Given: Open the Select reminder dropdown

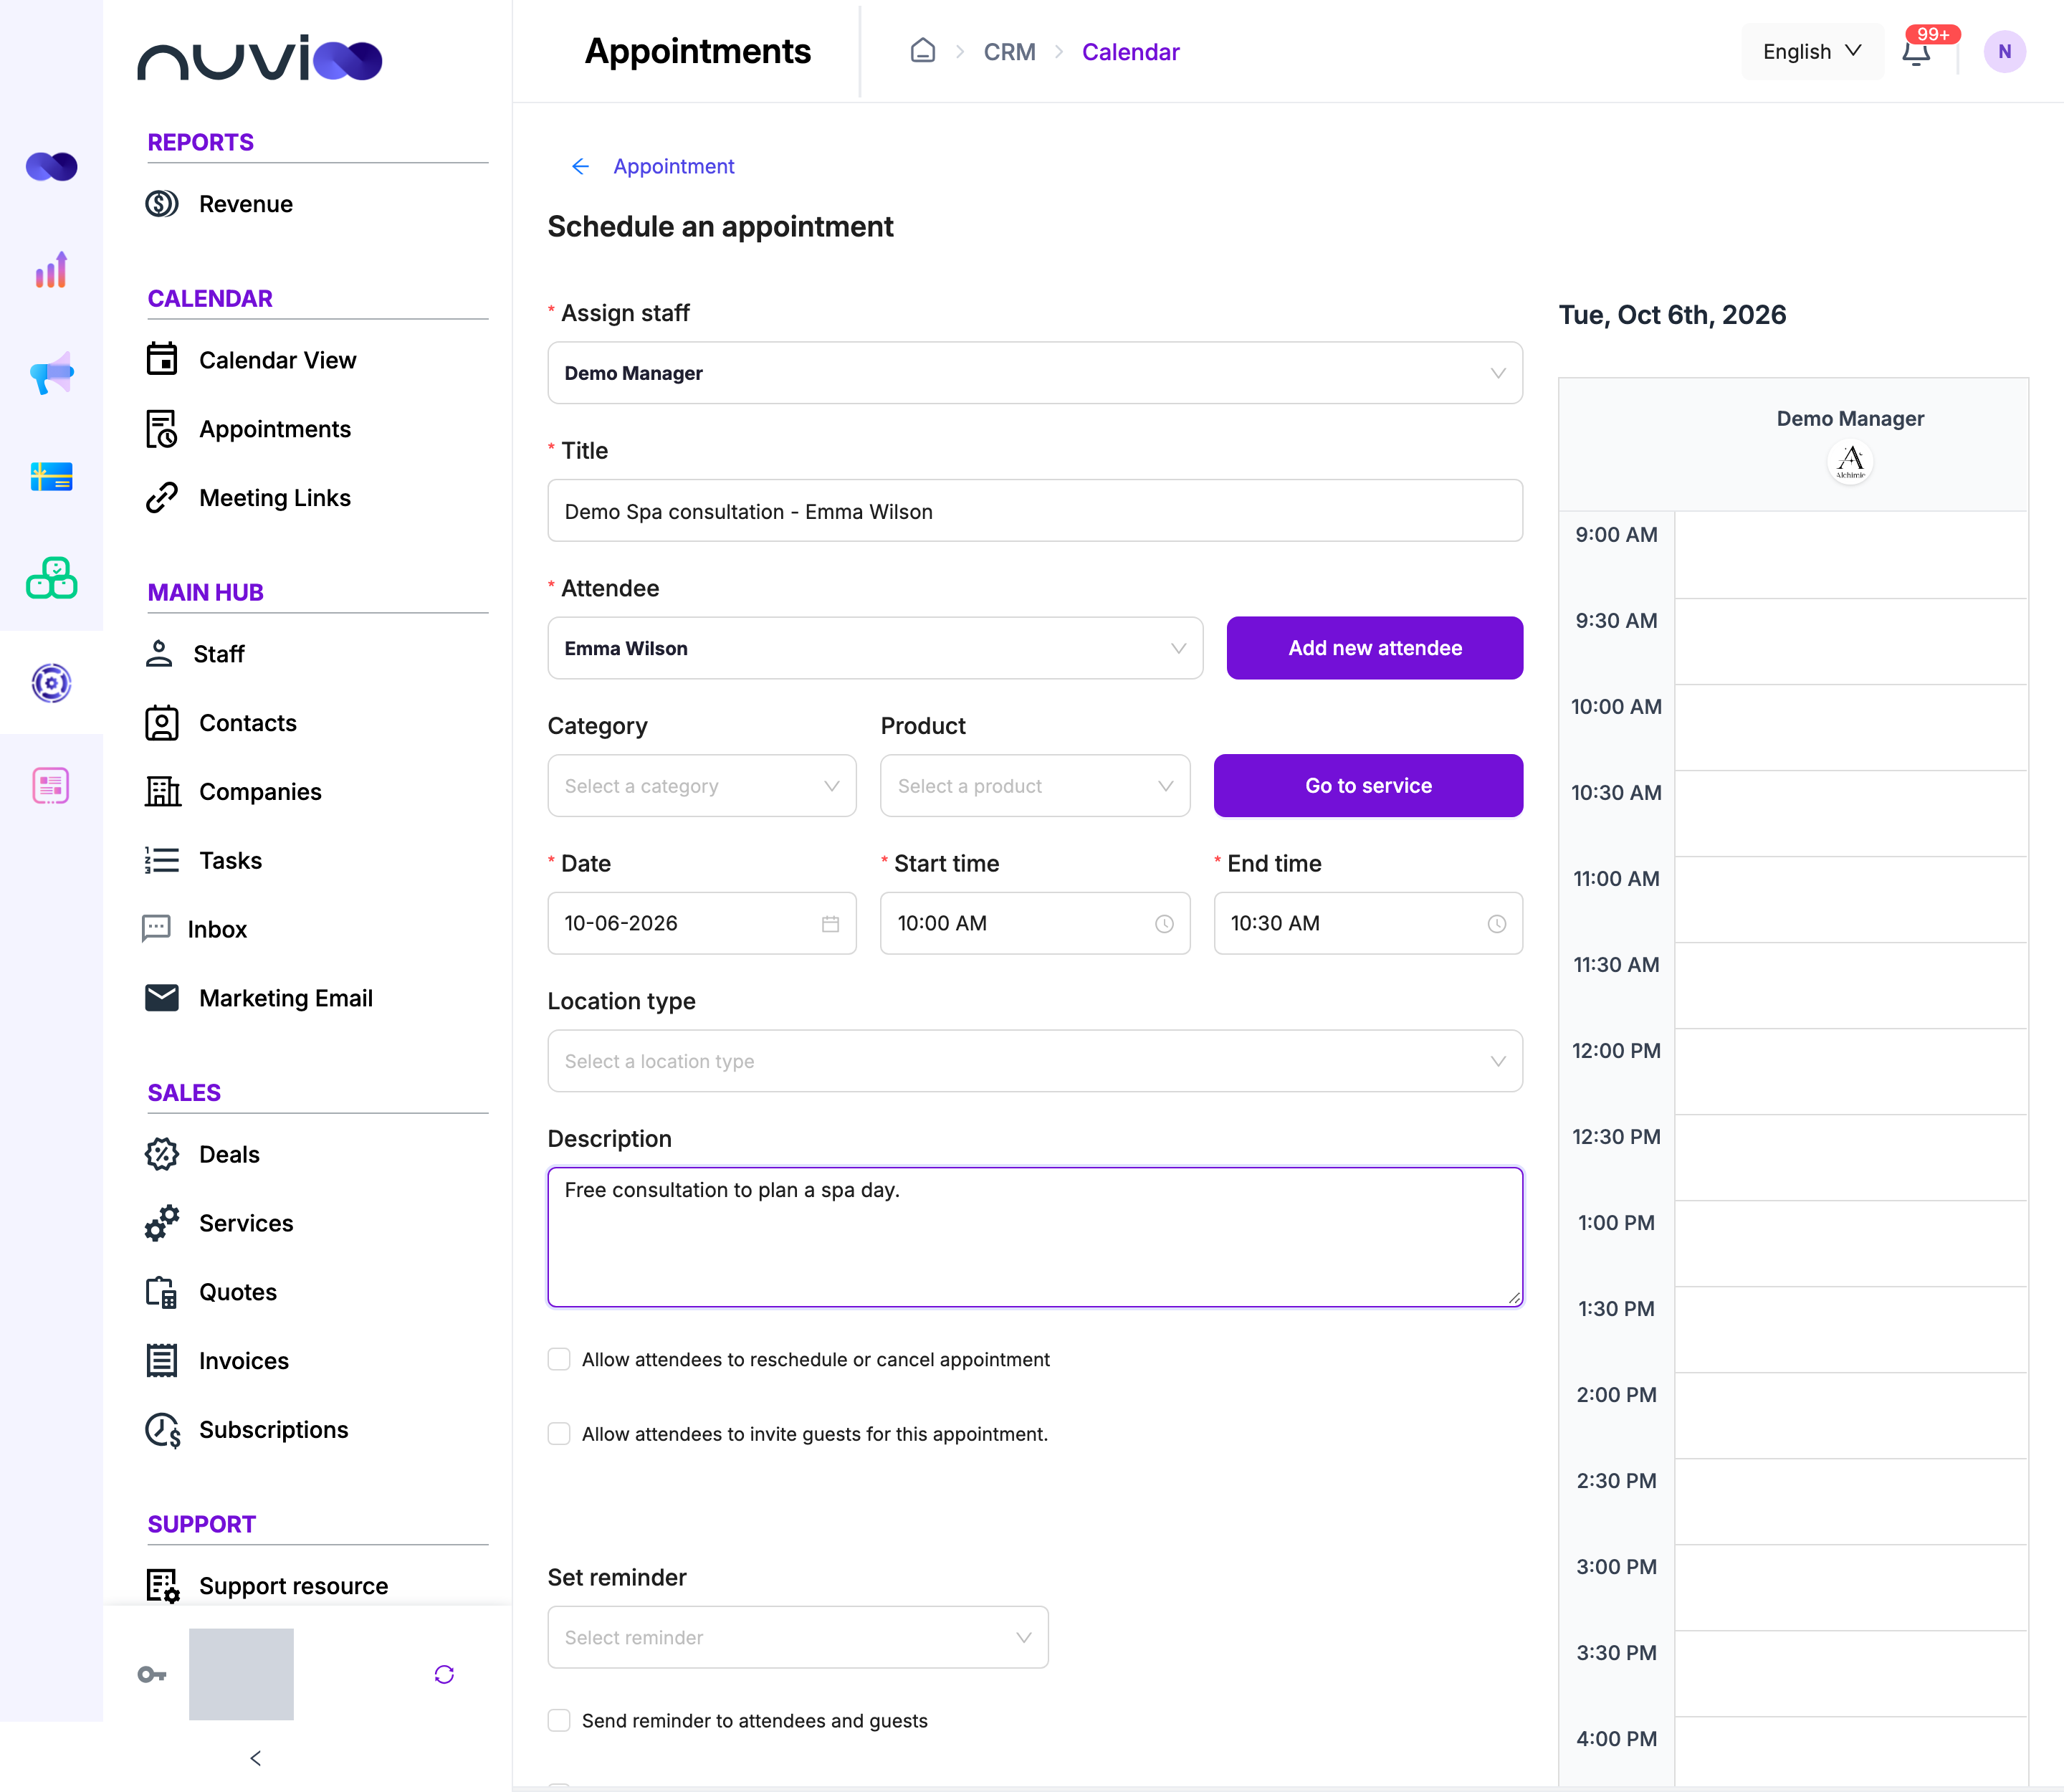Looking at the screenshot, I should coord(798,1637).
